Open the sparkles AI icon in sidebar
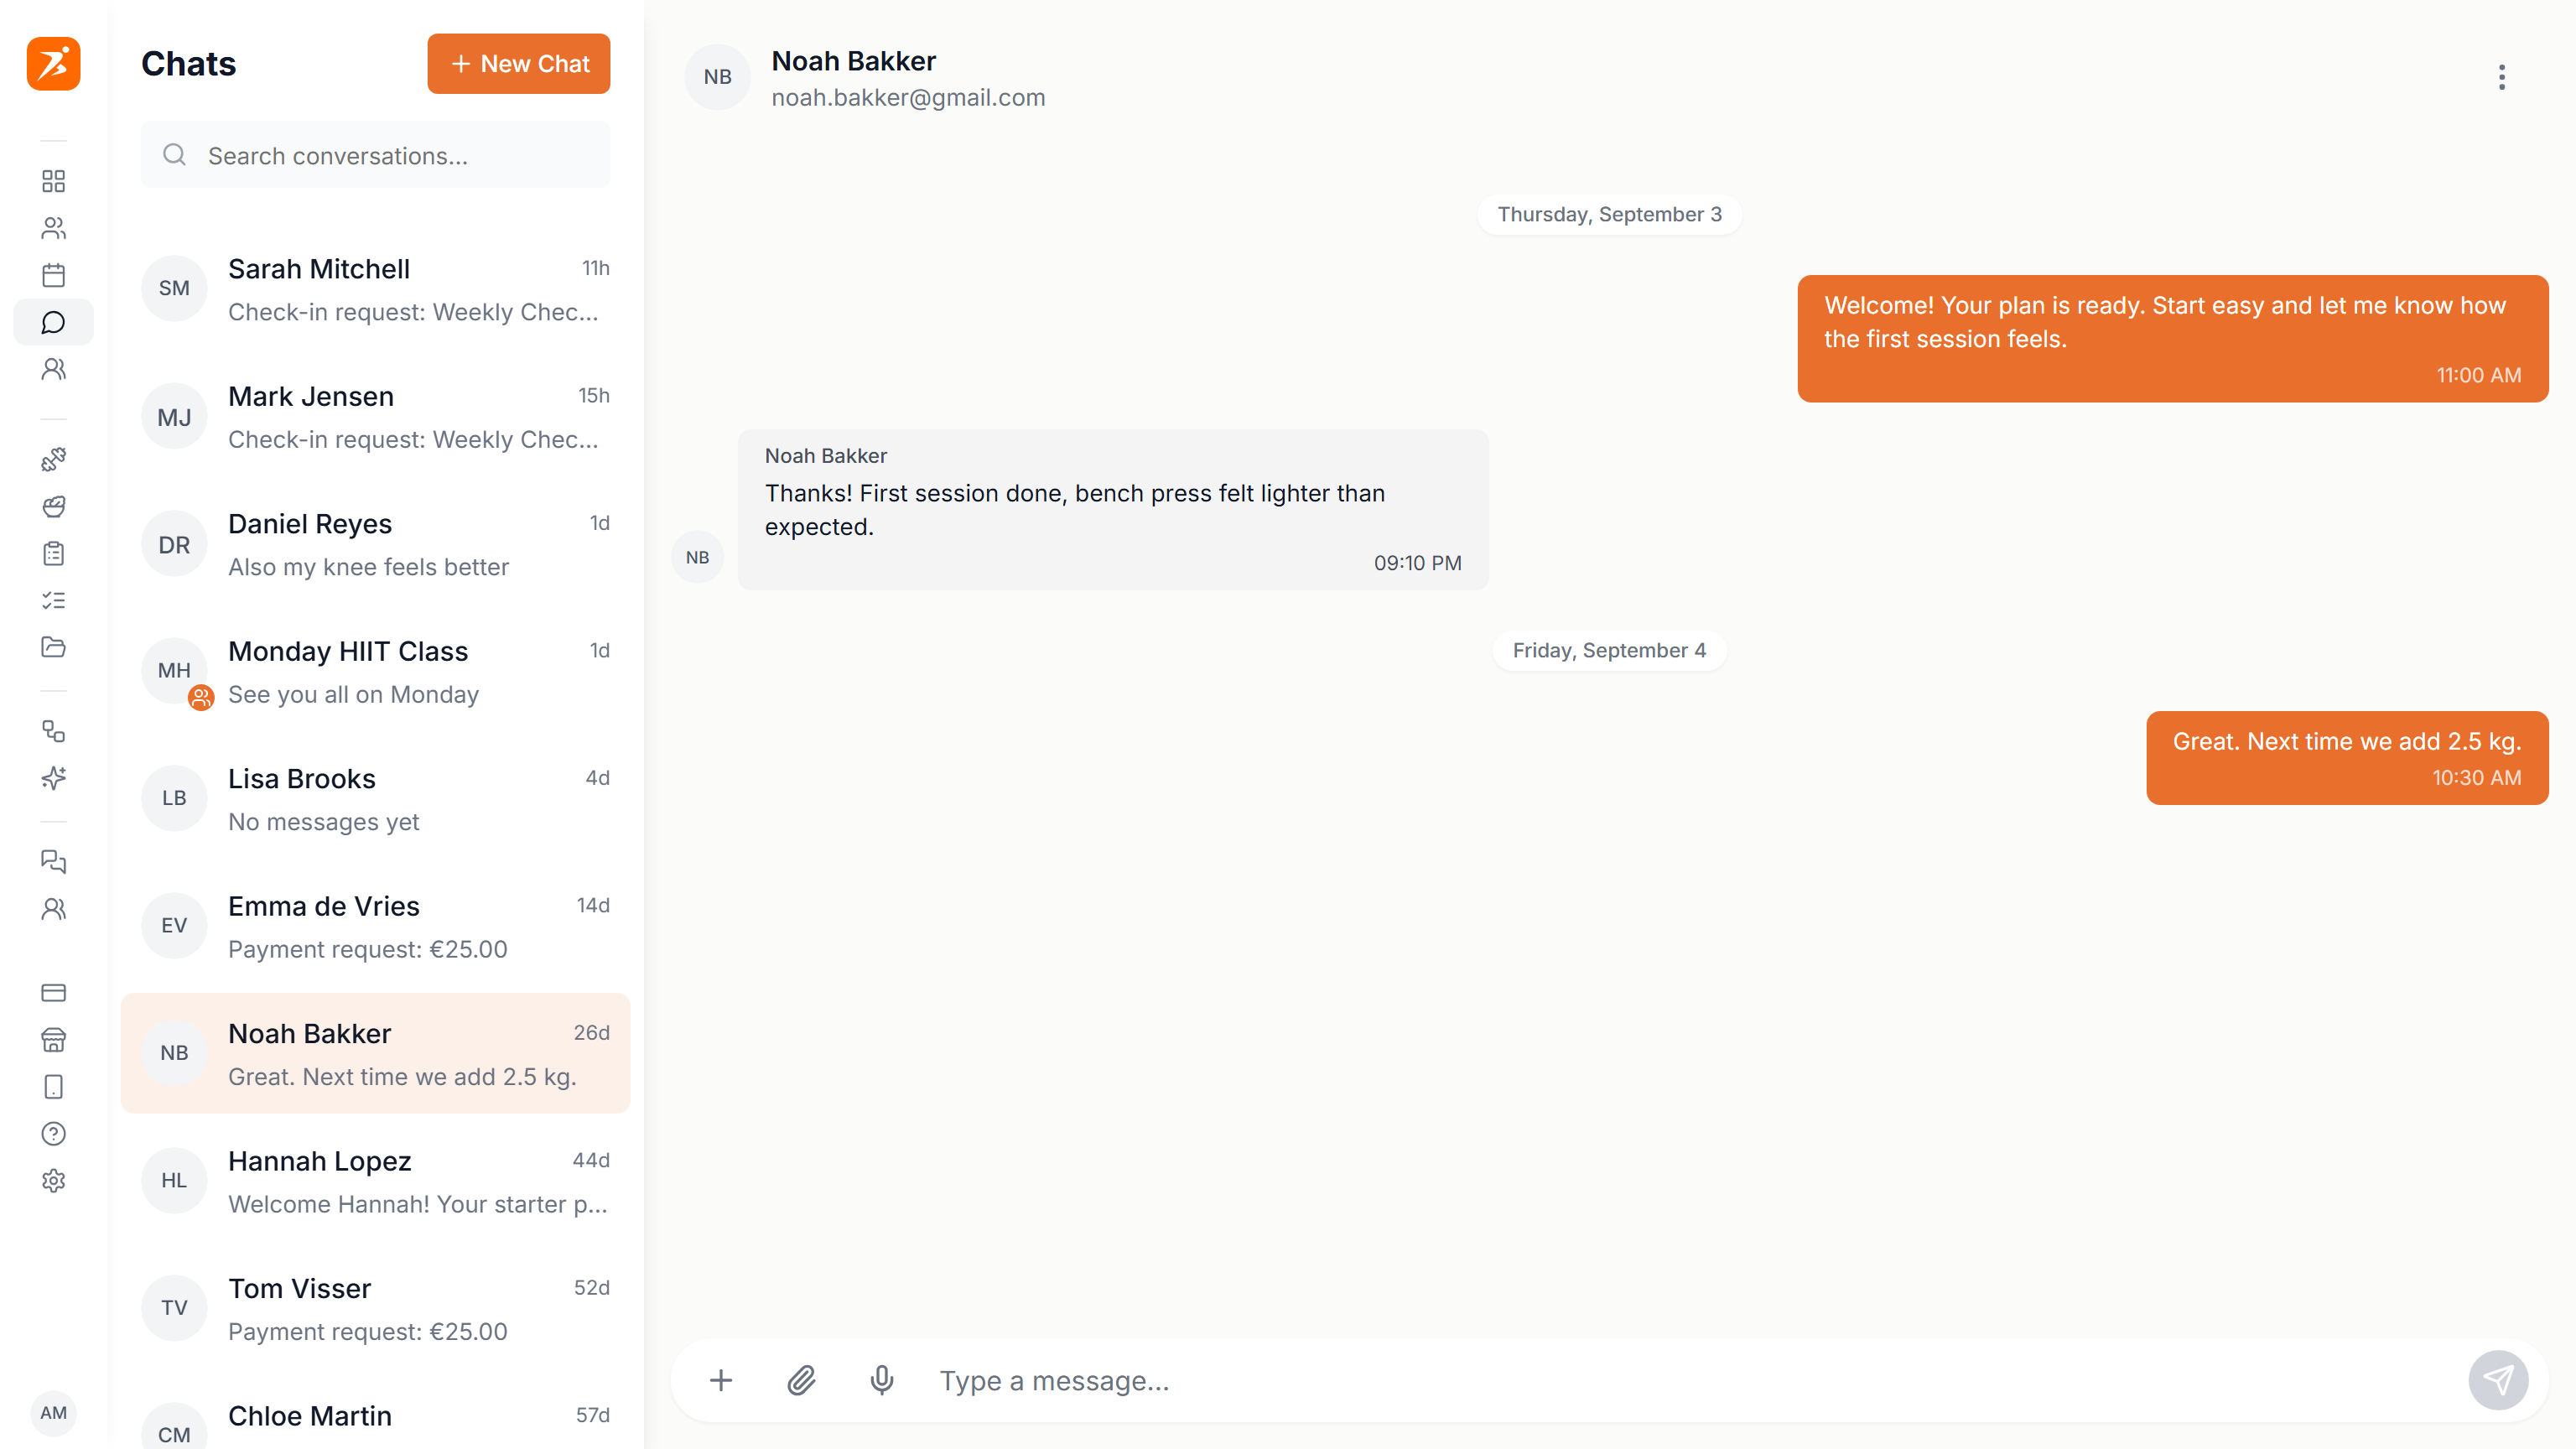The height and width of the screenshot is (1449, 2576). (53, 778)
